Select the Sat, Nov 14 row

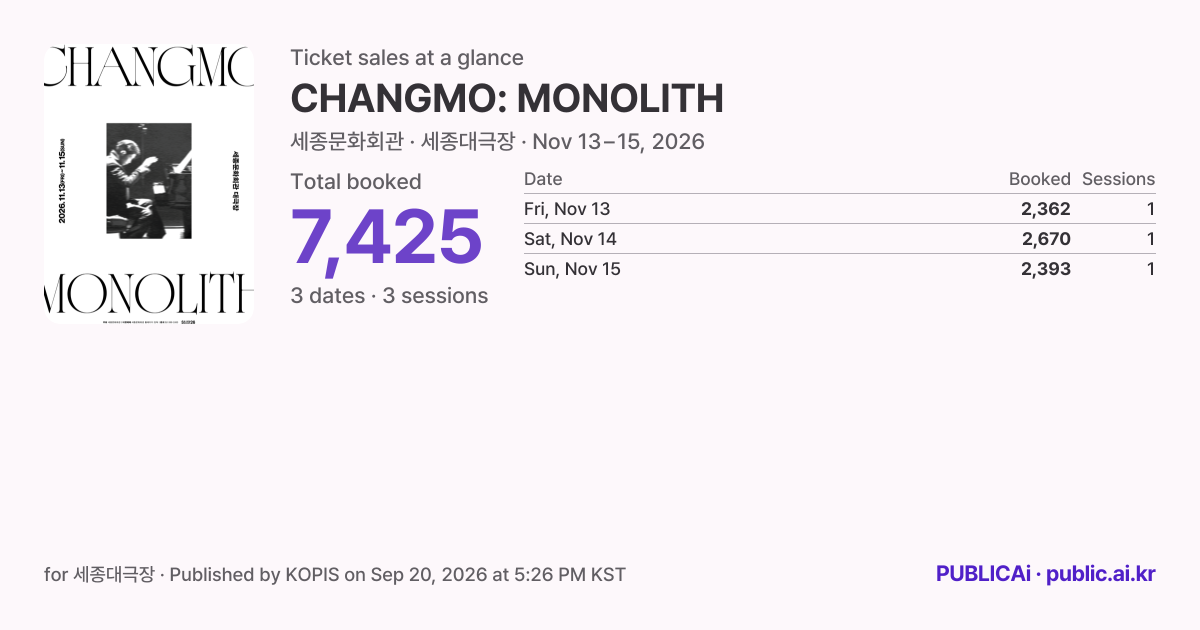point(839,239)
